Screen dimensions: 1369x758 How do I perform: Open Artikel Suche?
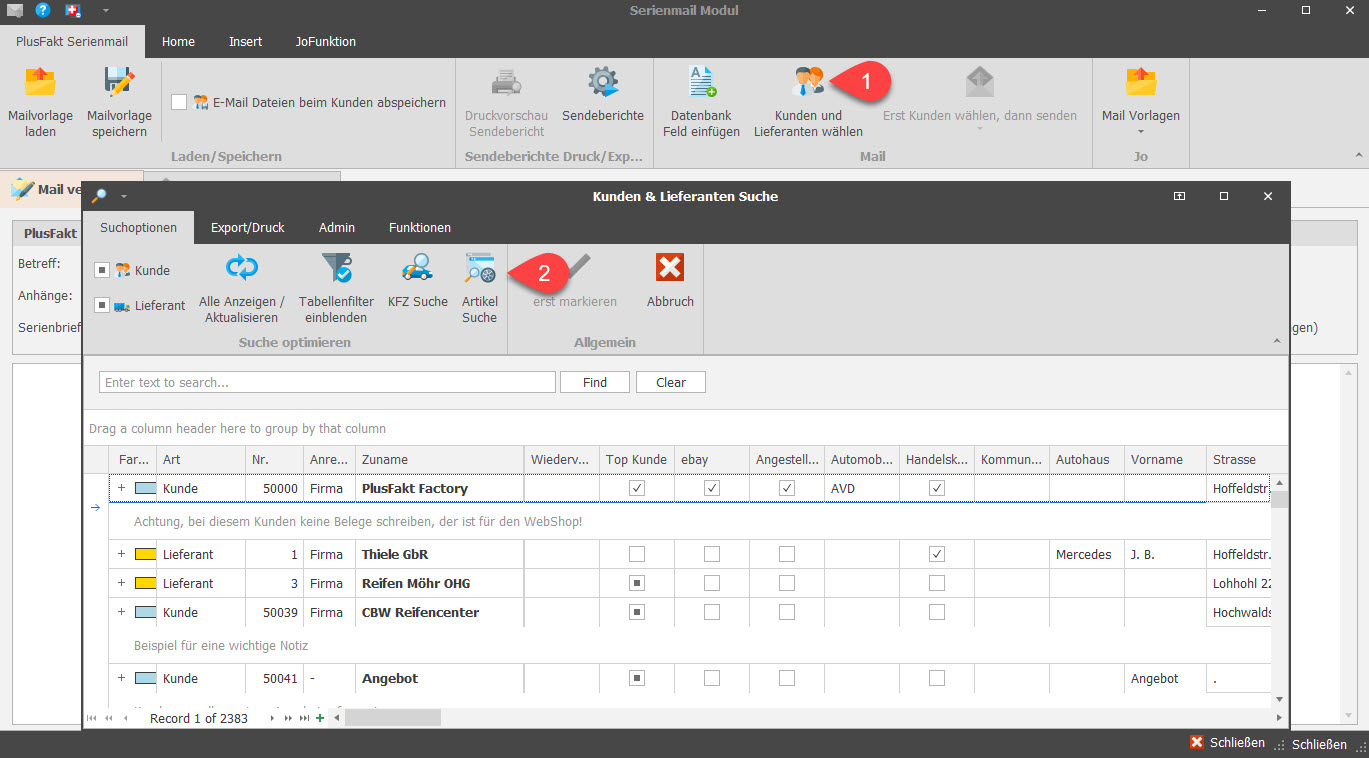(479, 270)
